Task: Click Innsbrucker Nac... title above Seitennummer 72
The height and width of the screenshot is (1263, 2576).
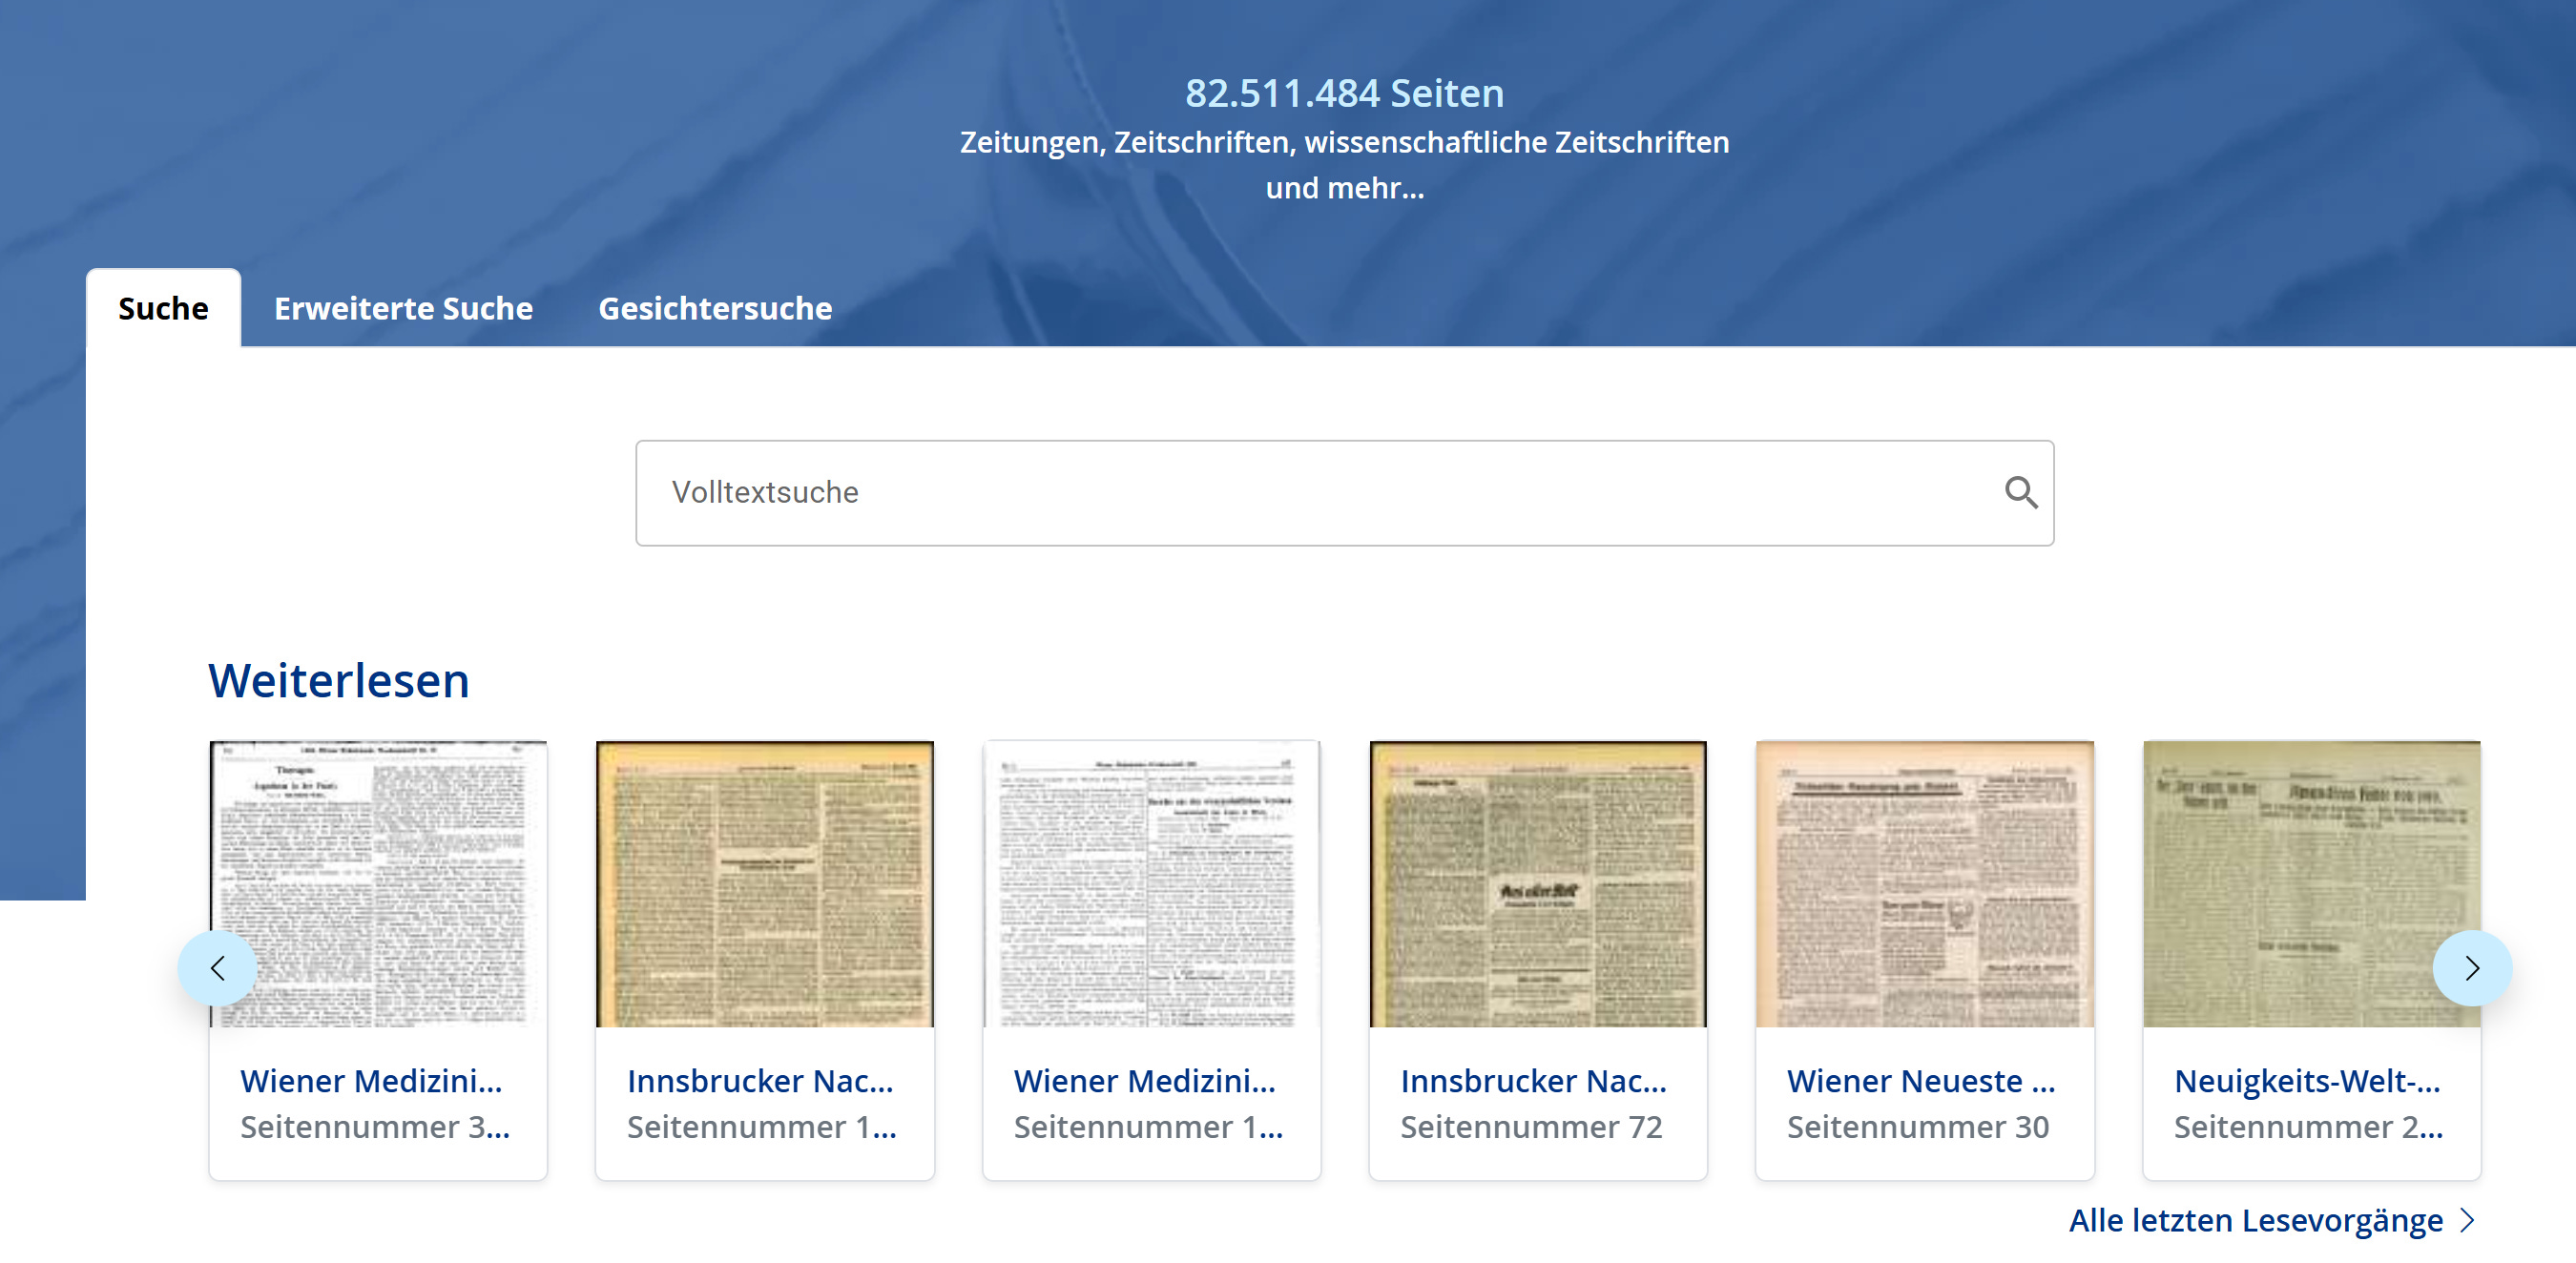Action: (x=1533, y=1081)
